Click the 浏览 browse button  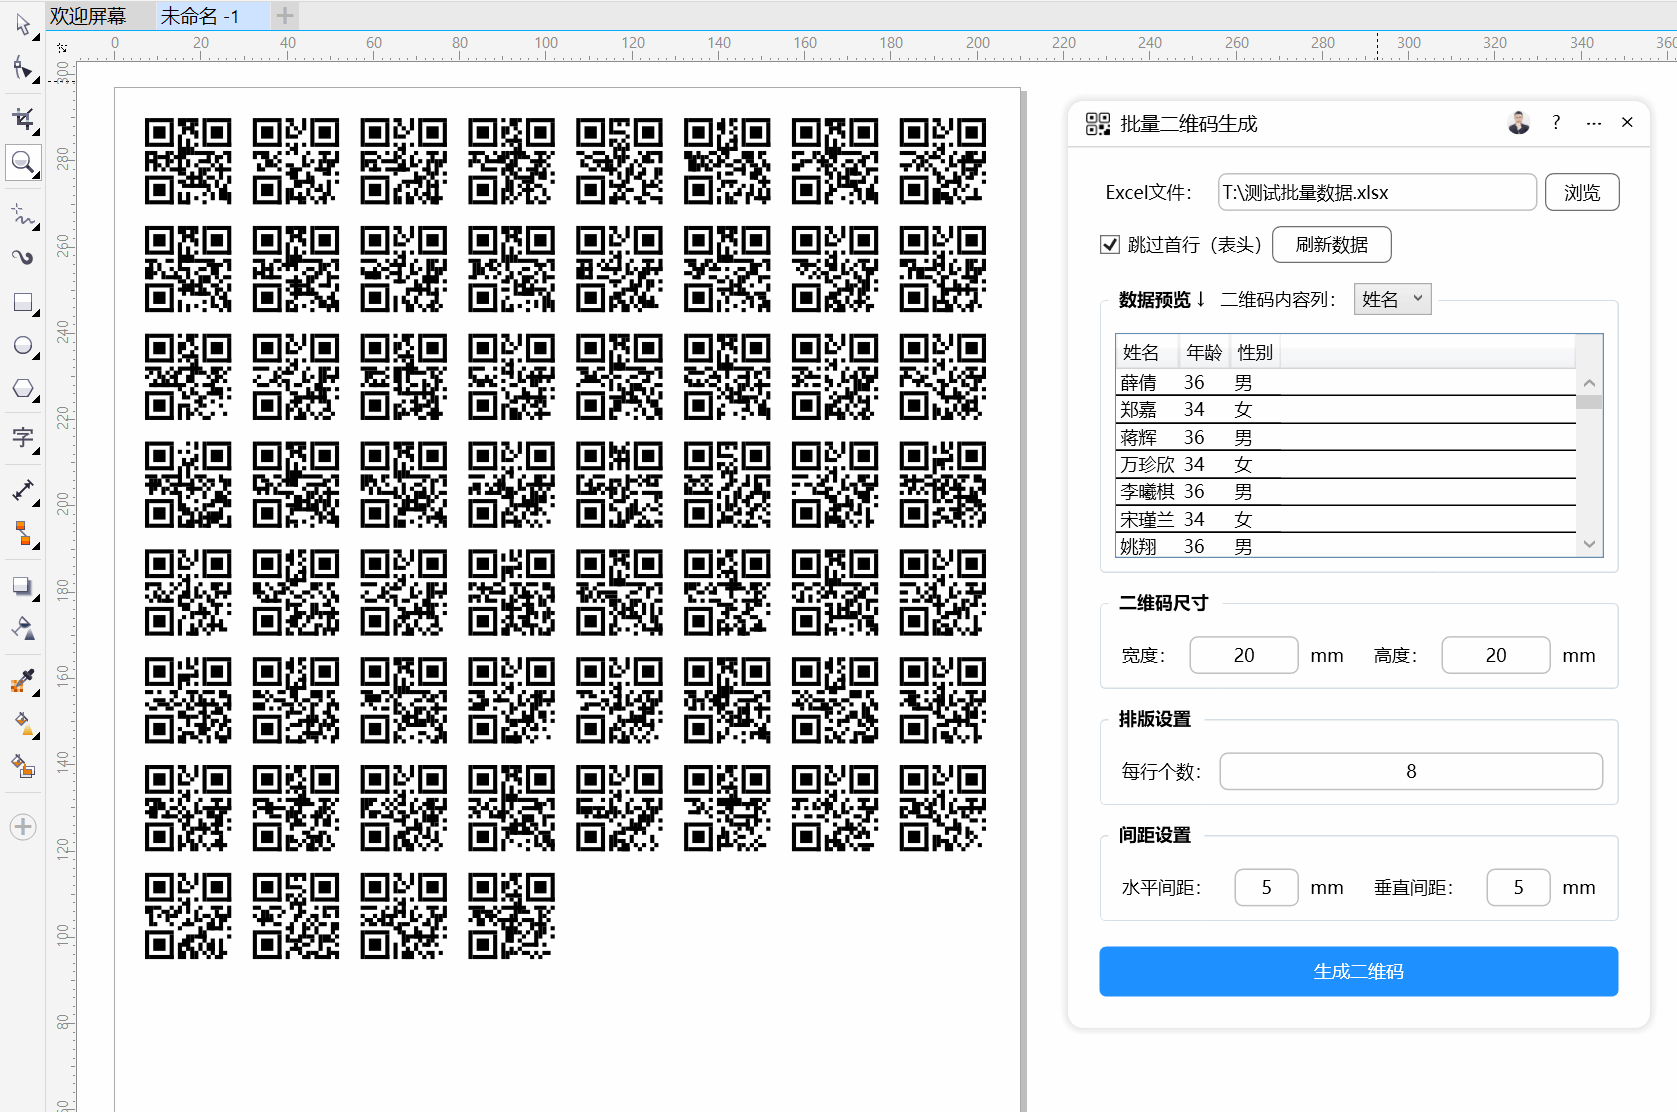1581,192
